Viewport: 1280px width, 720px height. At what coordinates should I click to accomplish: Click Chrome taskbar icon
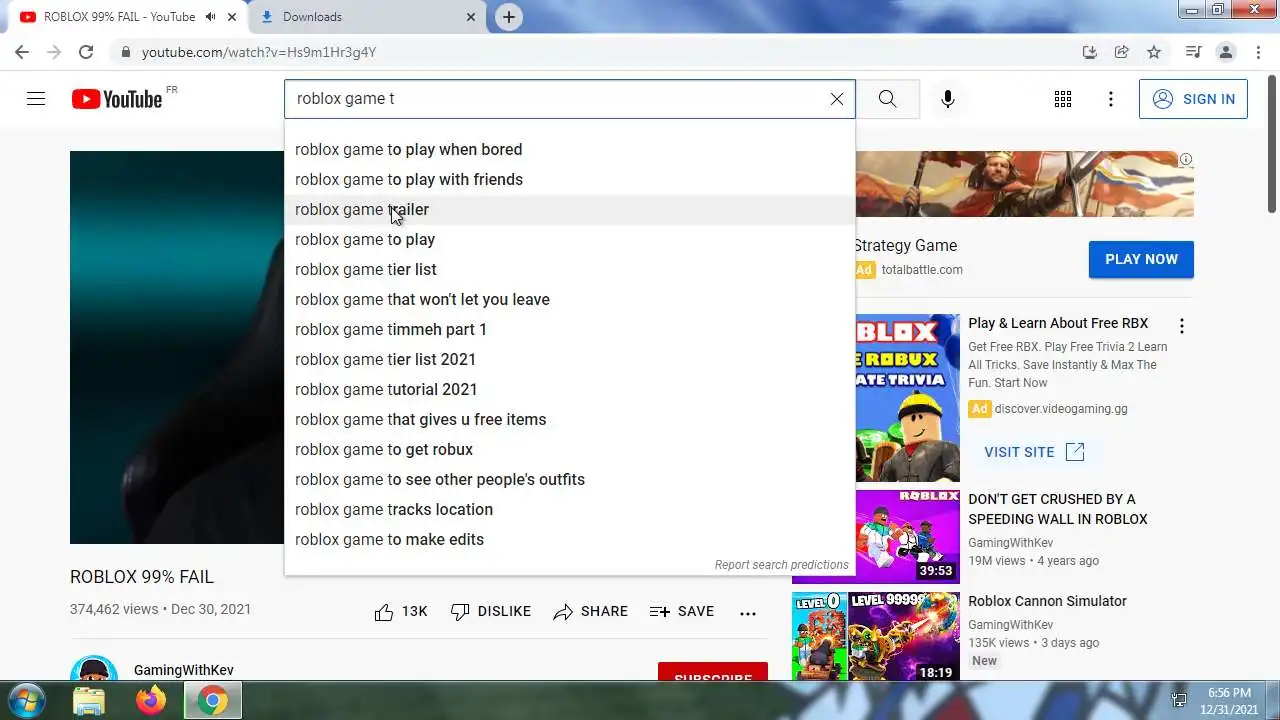pyautogui.click(x=211, y=701)
